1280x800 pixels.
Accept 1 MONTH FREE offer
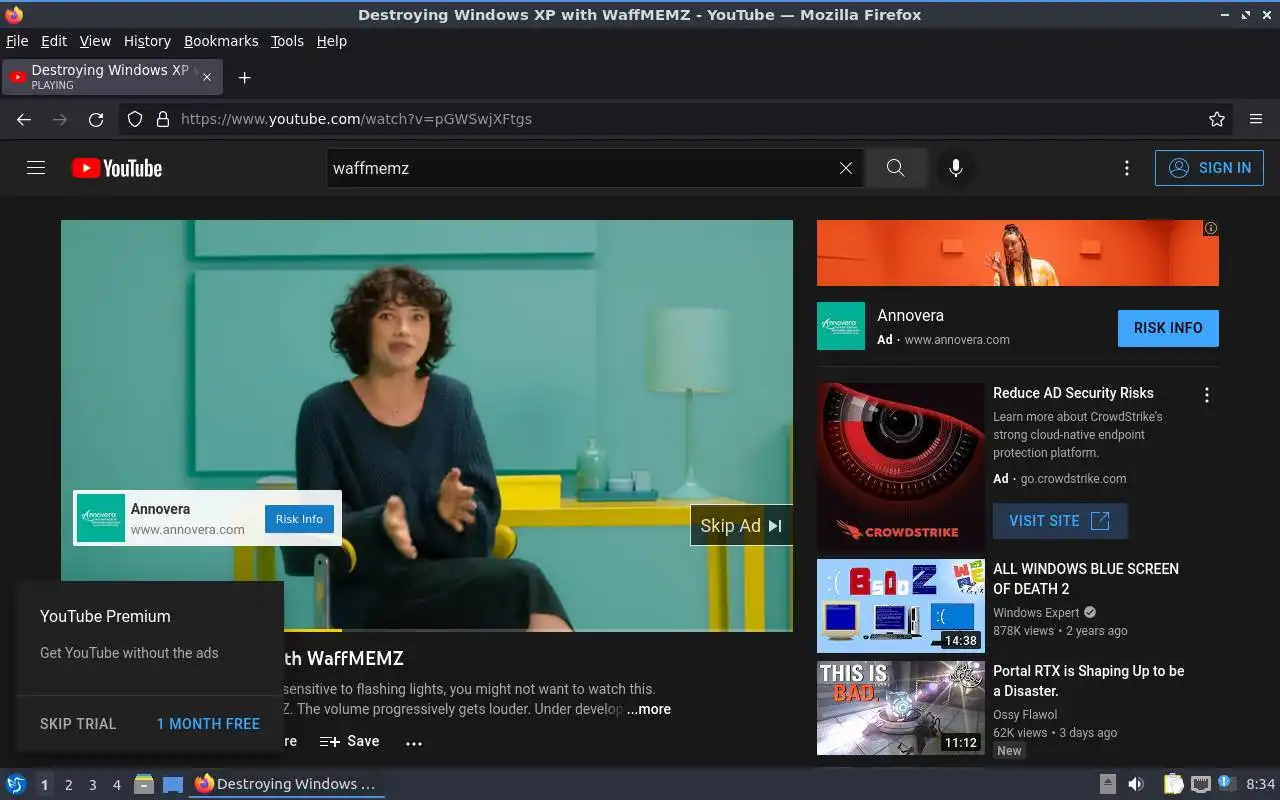tap(208, 723)
